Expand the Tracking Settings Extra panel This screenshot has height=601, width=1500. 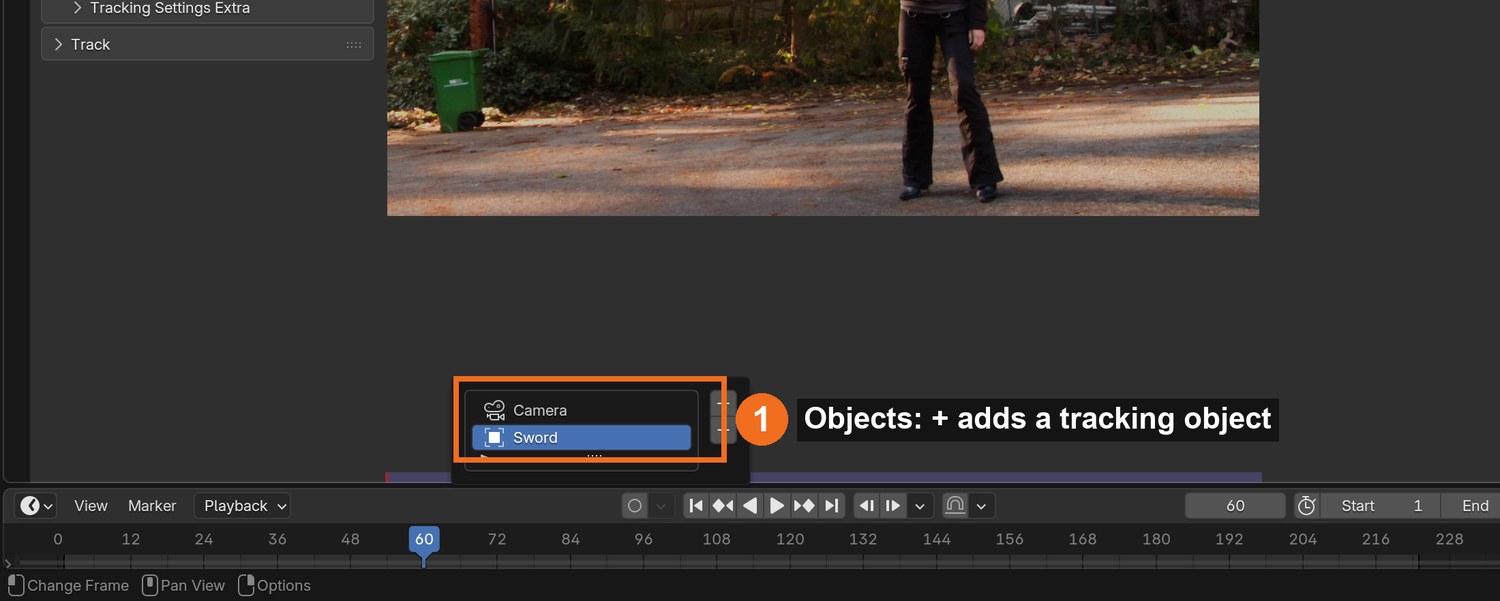[77, 8]
